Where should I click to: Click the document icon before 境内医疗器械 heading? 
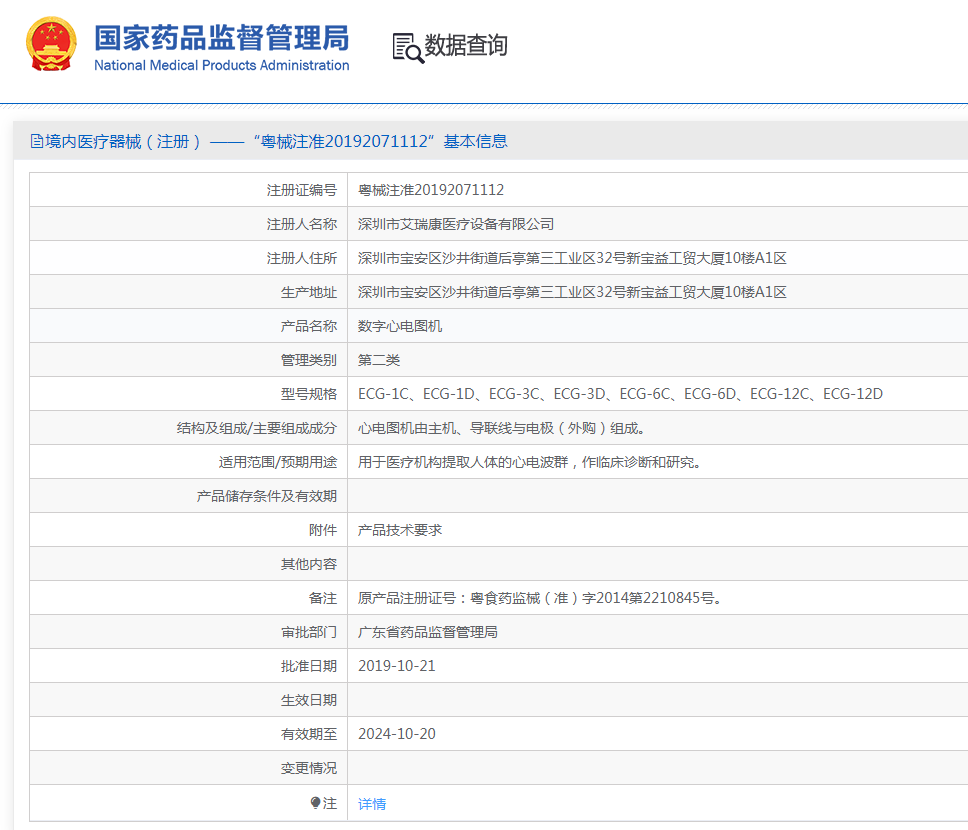click(36, 141)
